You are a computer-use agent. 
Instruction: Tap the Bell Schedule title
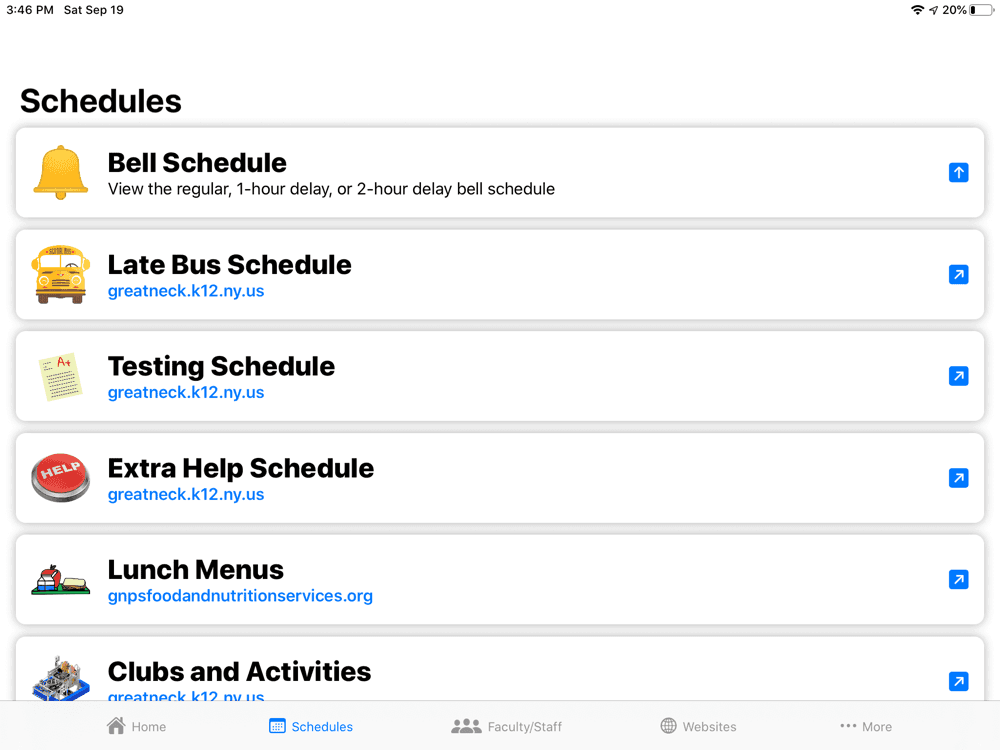(197, 162)
